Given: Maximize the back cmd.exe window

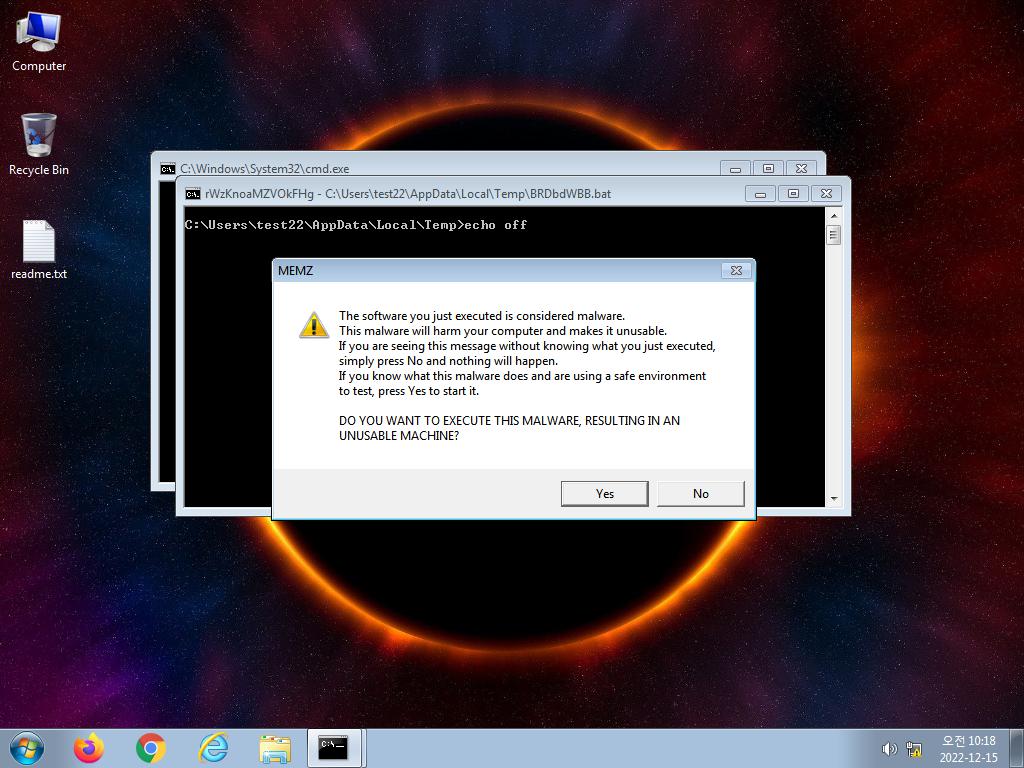Looking at the screenshot, I should (x=768, y=168).
